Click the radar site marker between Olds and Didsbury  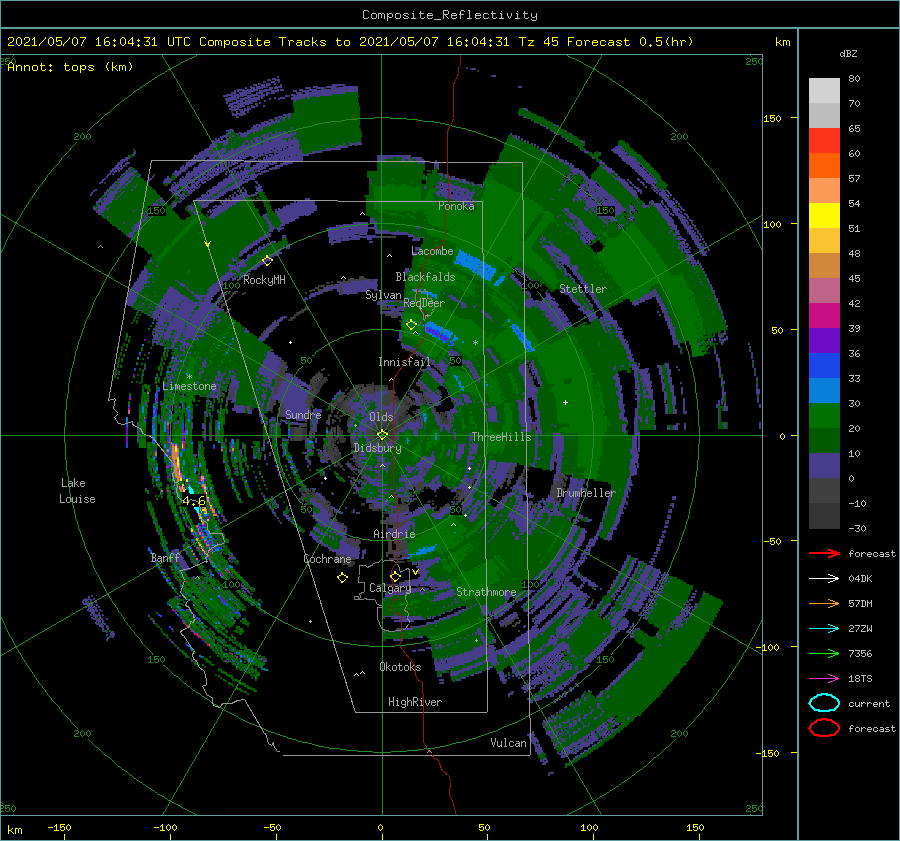pos(382,435)
